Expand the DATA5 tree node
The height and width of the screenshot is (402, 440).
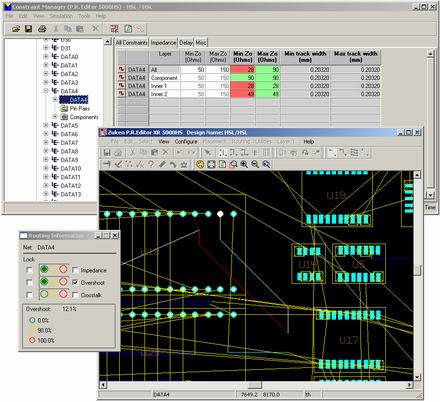pos(46,125)
